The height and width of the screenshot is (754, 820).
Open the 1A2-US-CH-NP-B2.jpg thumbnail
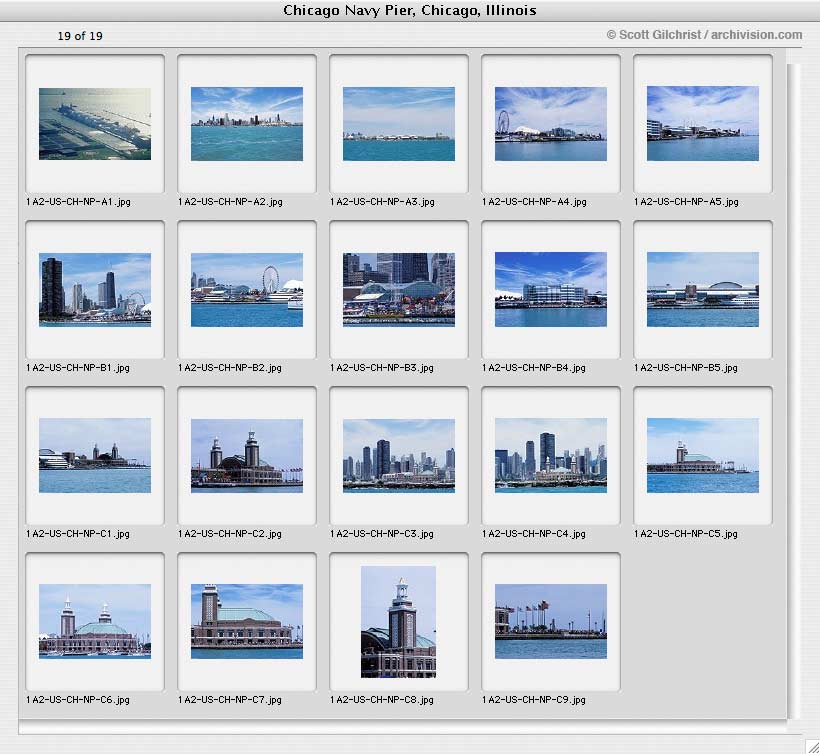click(x=247, y=290)
